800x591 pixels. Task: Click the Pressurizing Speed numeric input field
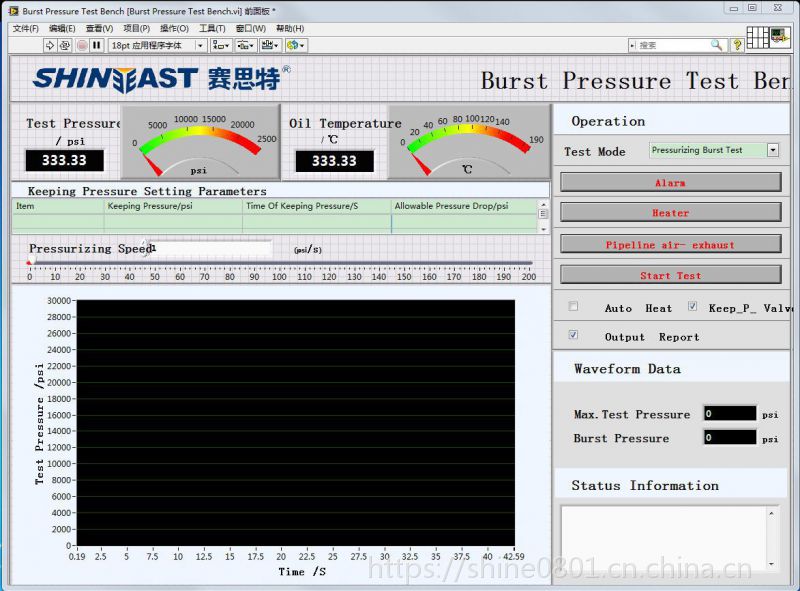click(210, 249)
